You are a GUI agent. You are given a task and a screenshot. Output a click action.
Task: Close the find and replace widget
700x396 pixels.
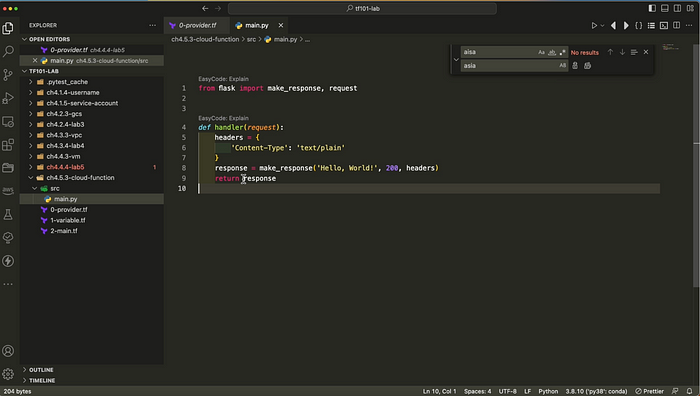[646, 52]
